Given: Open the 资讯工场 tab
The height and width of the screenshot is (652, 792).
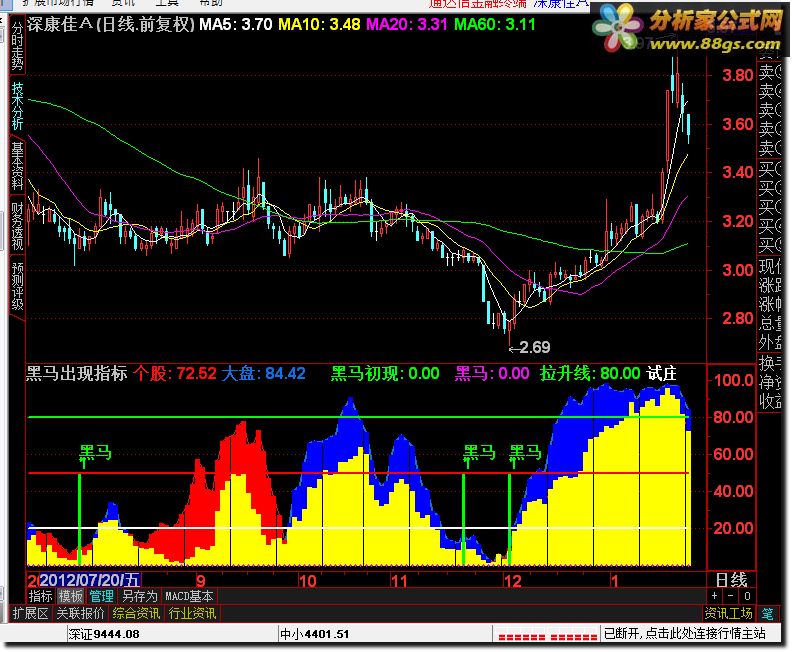Looking at the screenshot, I should point(728,614).
